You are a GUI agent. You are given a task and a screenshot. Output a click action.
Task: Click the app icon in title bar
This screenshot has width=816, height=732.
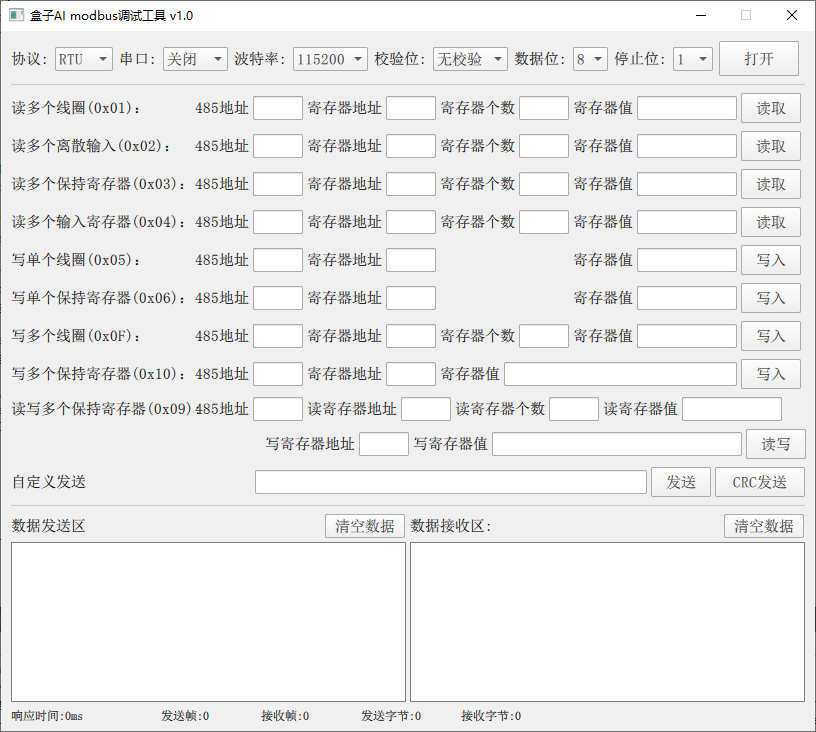[16, 16]
